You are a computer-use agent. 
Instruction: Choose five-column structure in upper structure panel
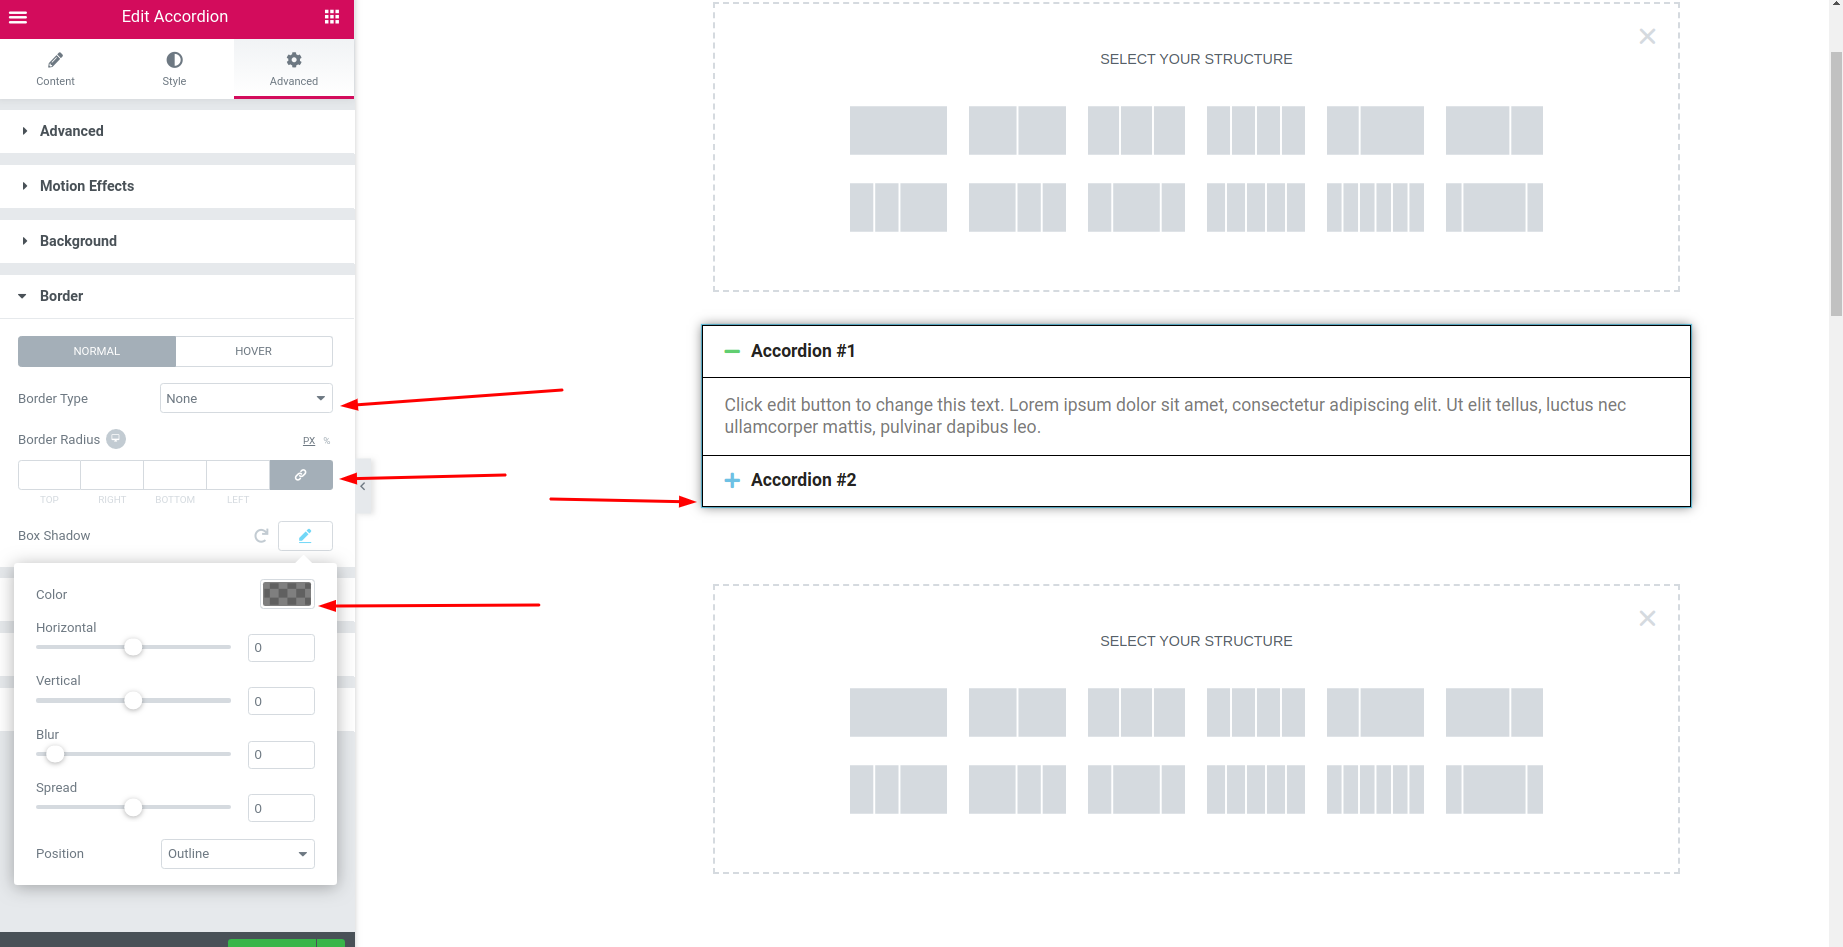pos(1255,208)
